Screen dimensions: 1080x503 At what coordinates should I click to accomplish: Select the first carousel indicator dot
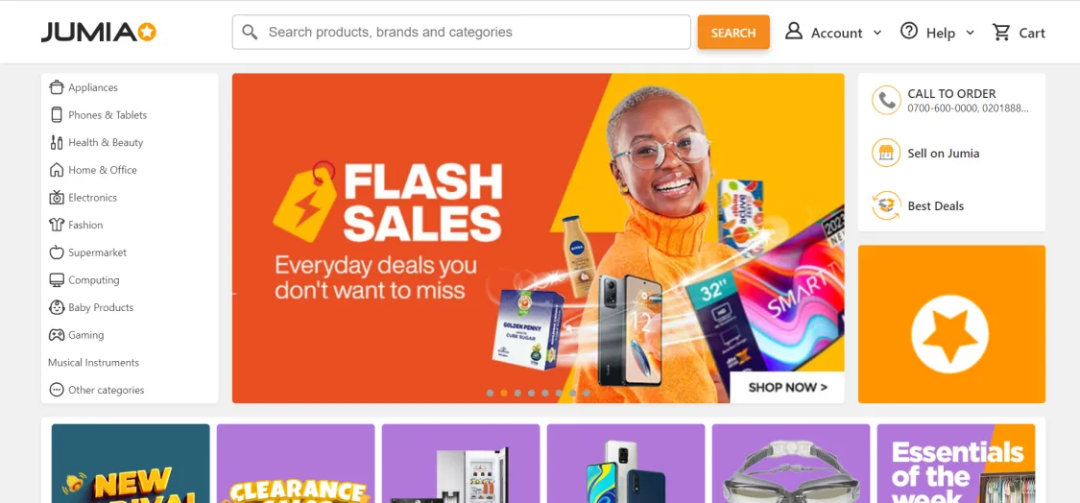tap(490, 393)
